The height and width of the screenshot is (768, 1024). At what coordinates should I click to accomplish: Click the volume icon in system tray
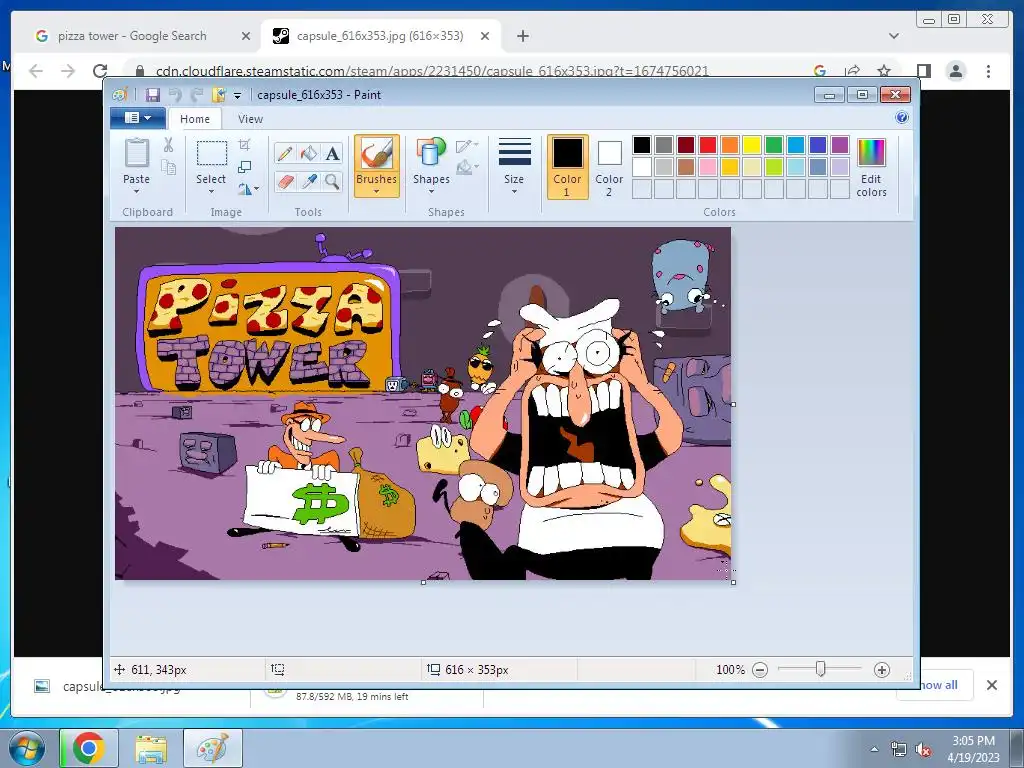923,750
